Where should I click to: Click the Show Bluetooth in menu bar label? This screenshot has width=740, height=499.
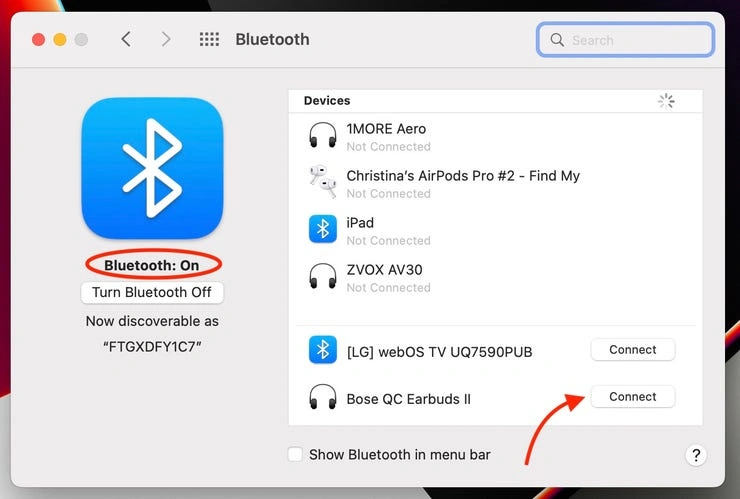(x=400, y=455)
